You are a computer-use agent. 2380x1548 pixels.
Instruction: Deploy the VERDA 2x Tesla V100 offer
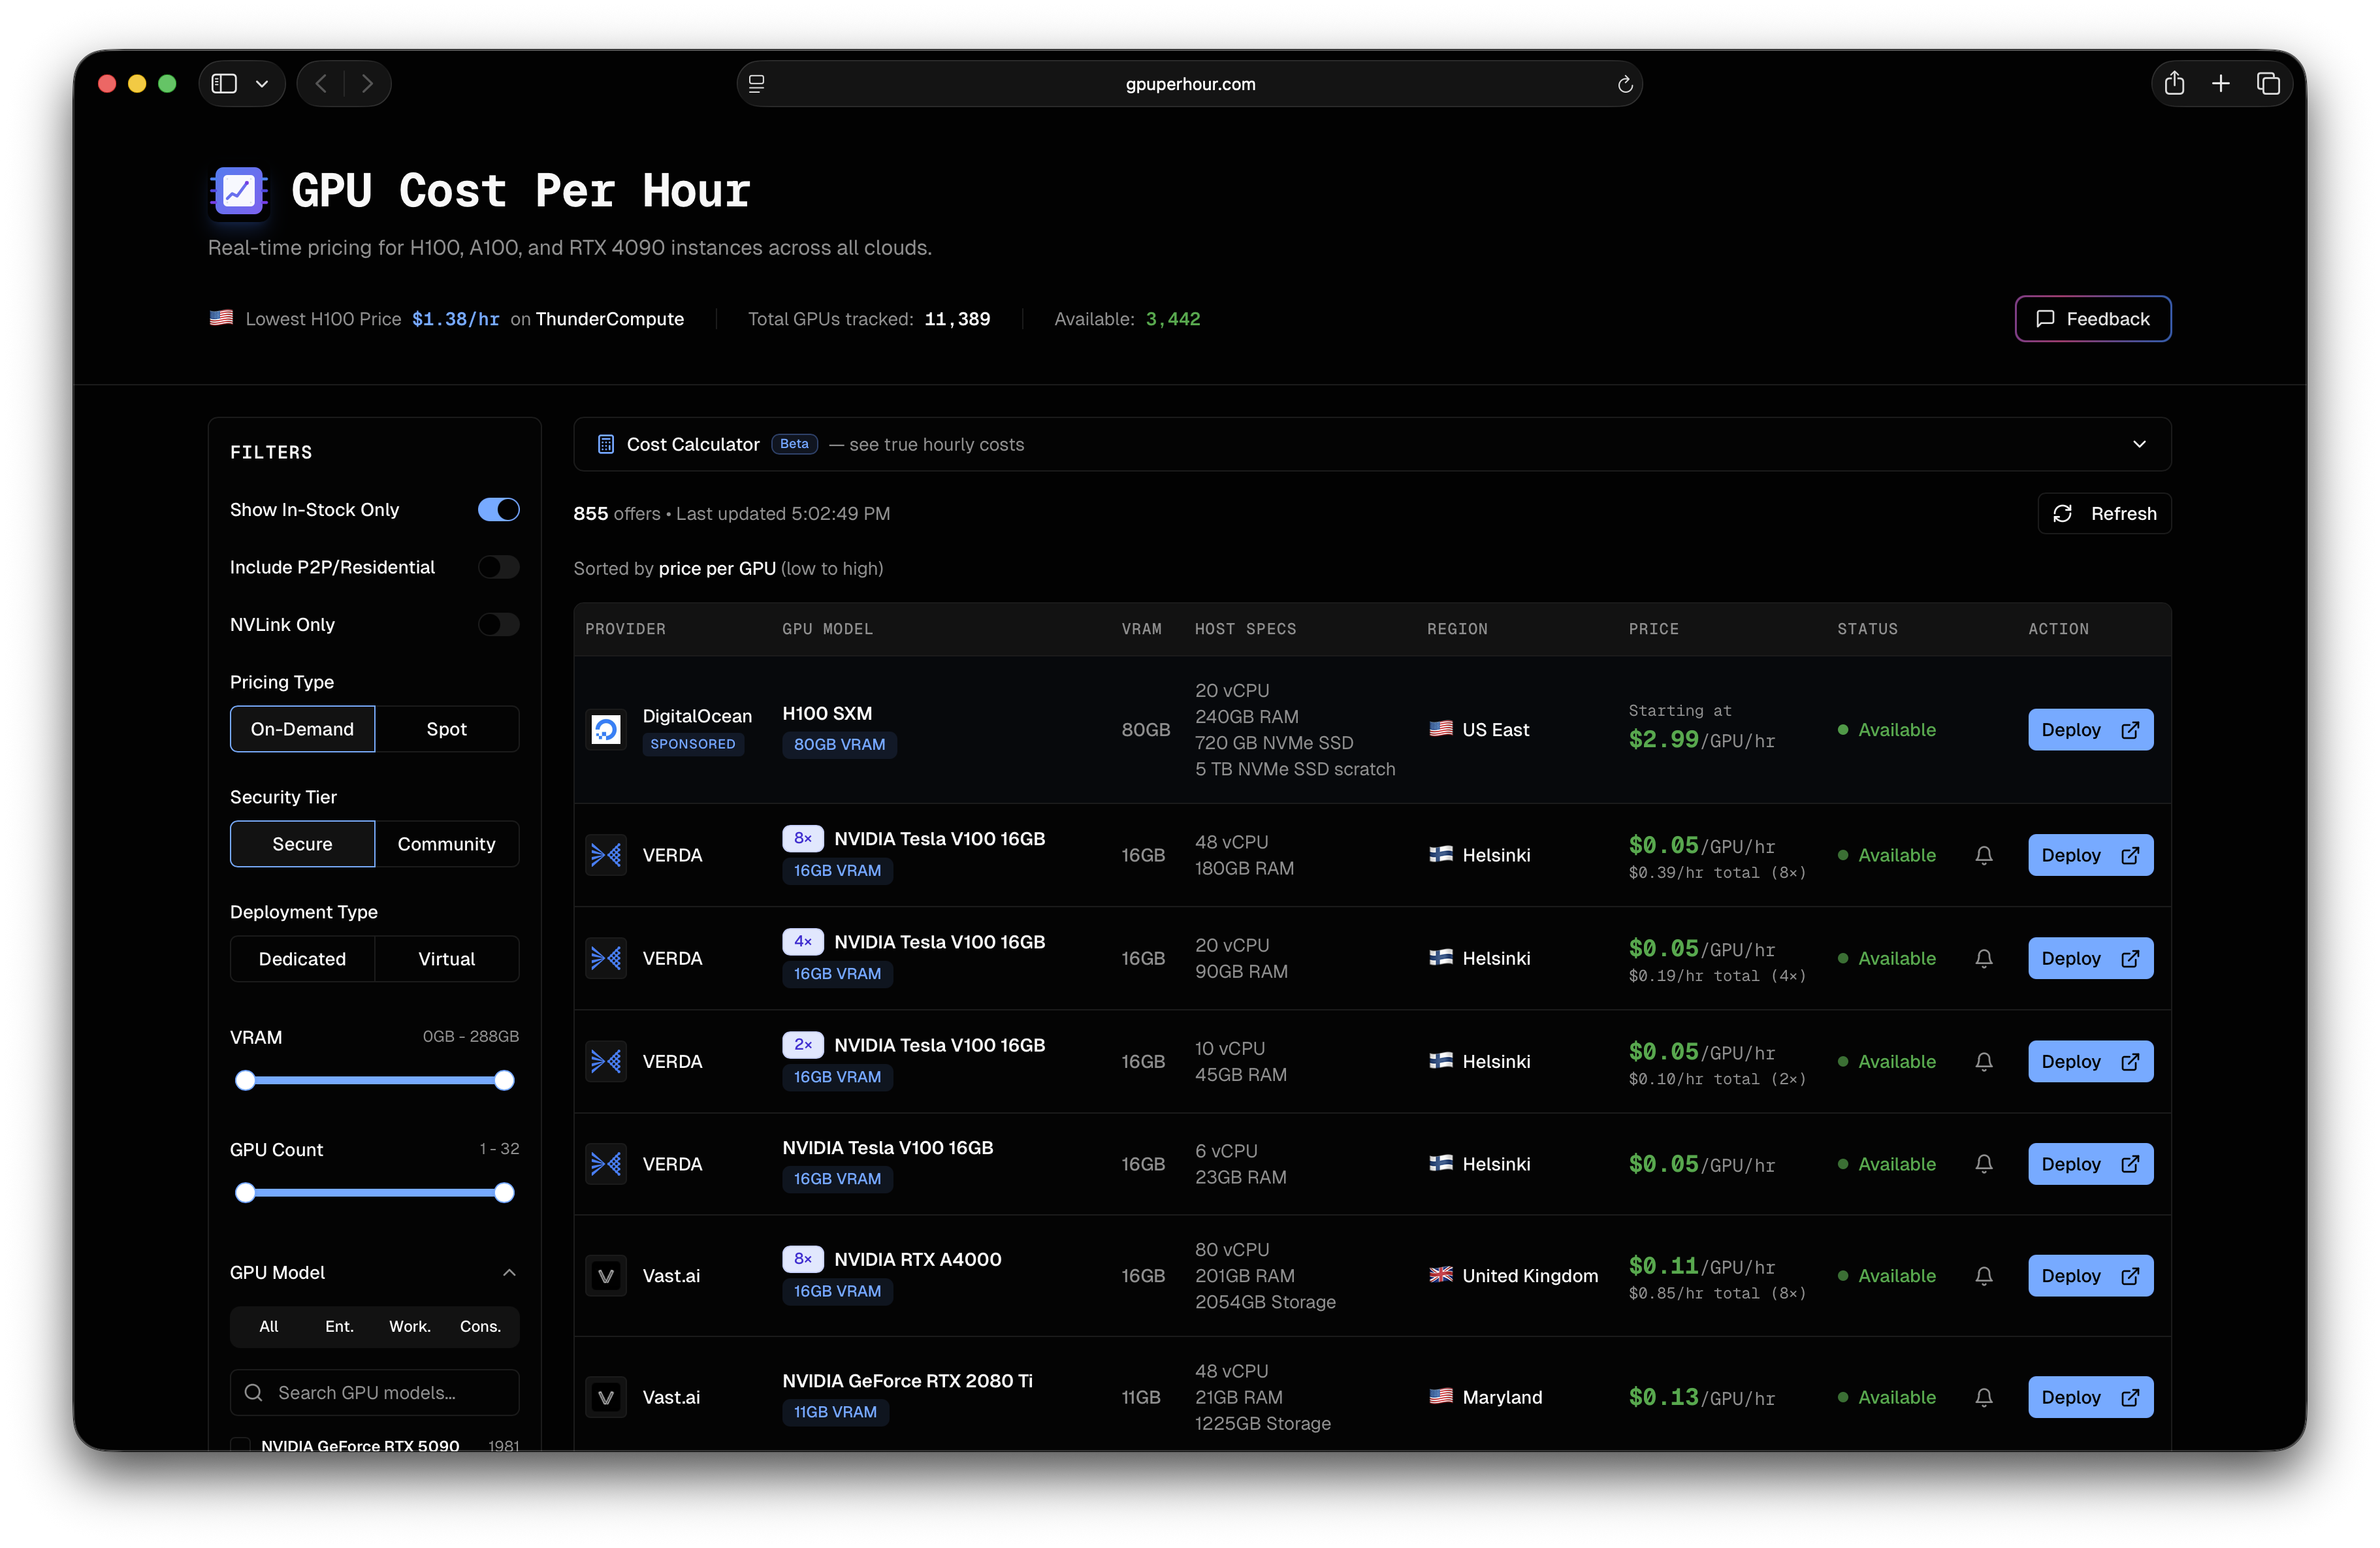(2090, 1062)
